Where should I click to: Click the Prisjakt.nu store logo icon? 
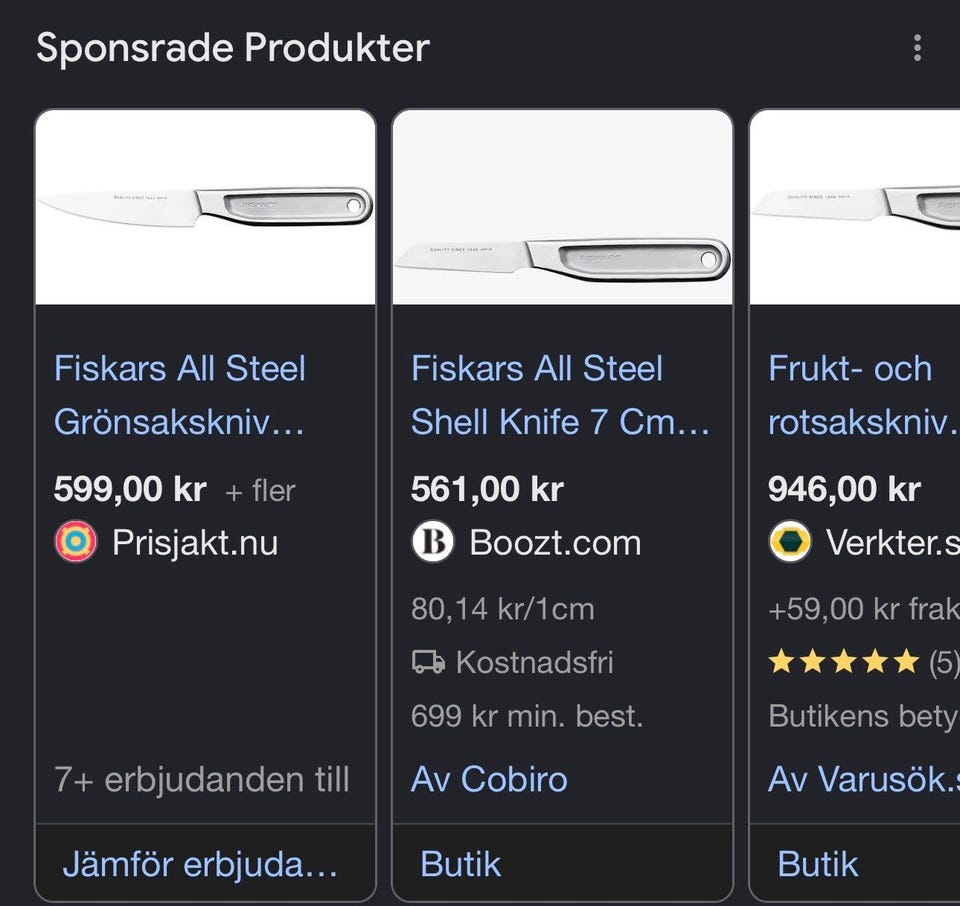[76, 542]
